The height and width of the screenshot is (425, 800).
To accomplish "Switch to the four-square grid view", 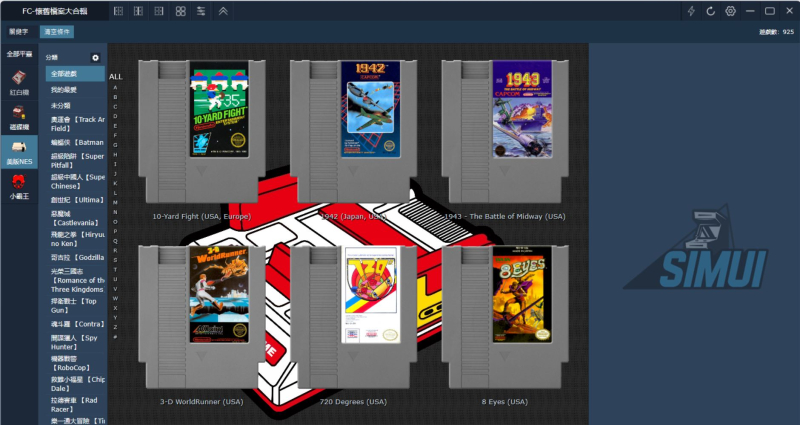I will [x=181, y=11].
